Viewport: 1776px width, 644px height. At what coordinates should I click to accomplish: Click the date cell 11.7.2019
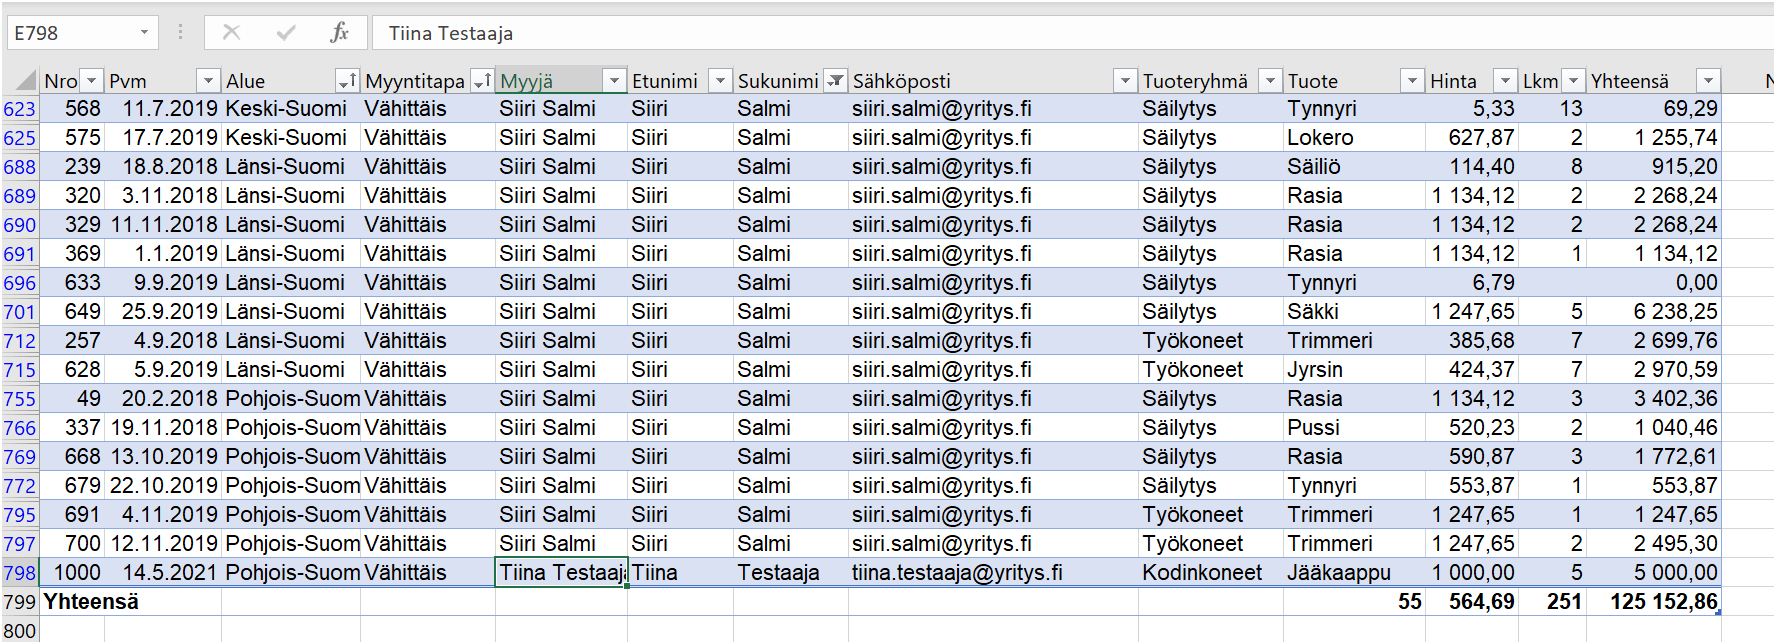163,109
